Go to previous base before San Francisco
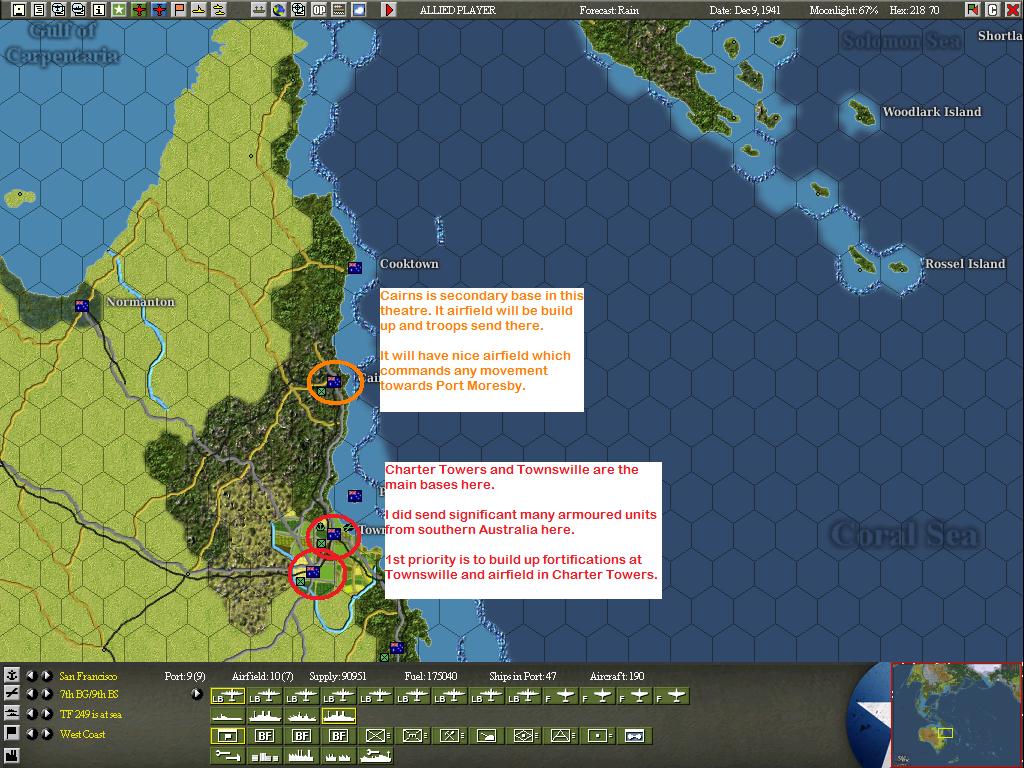 [x=31, y=675]
